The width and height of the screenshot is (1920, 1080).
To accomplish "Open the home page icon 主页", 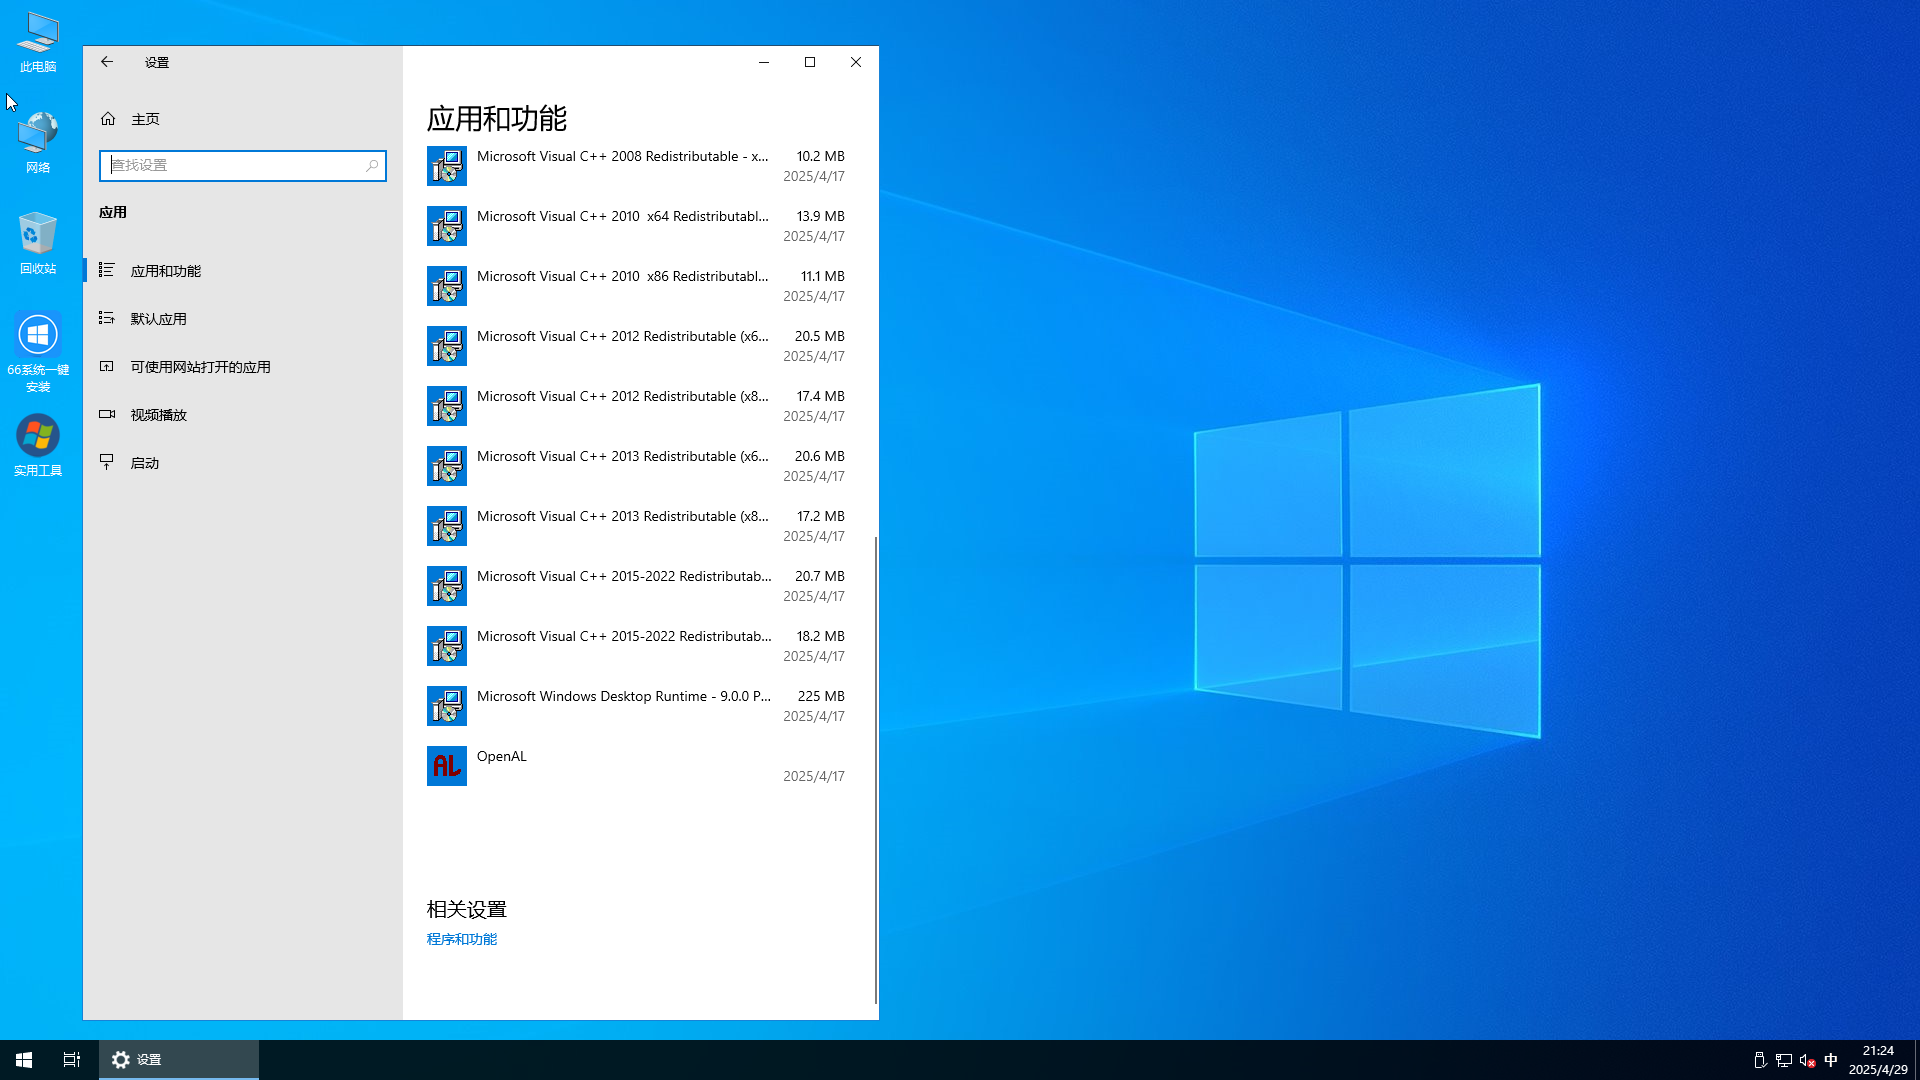I will coord(108,119).
